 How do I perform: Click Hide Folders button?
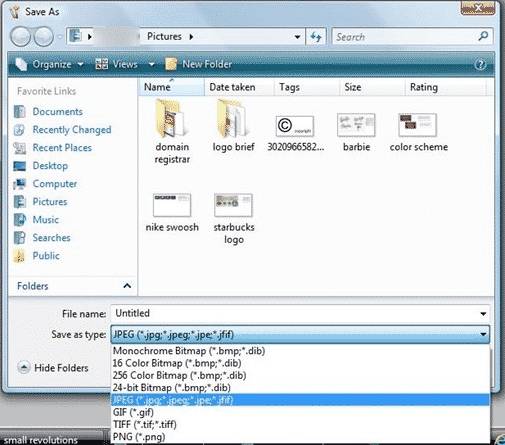(x=53, y=368)
